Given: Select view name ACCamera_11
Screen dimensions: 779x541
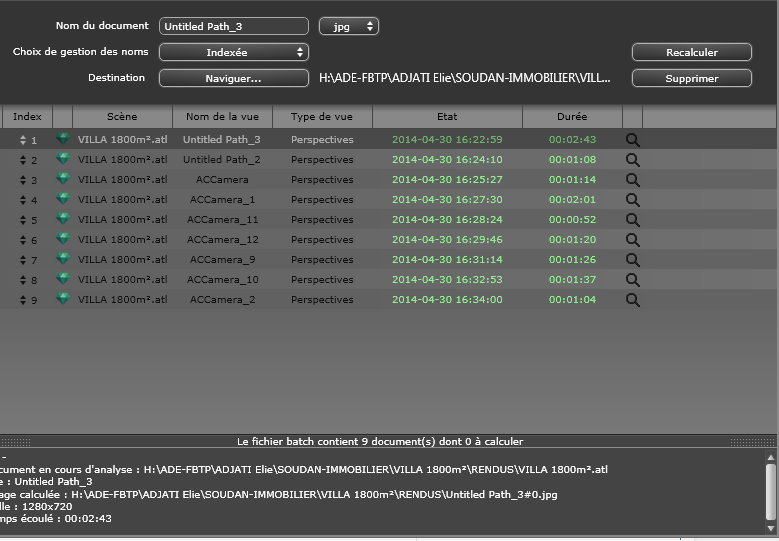Looking at the screenshot, I should click(x=222, y=220).
